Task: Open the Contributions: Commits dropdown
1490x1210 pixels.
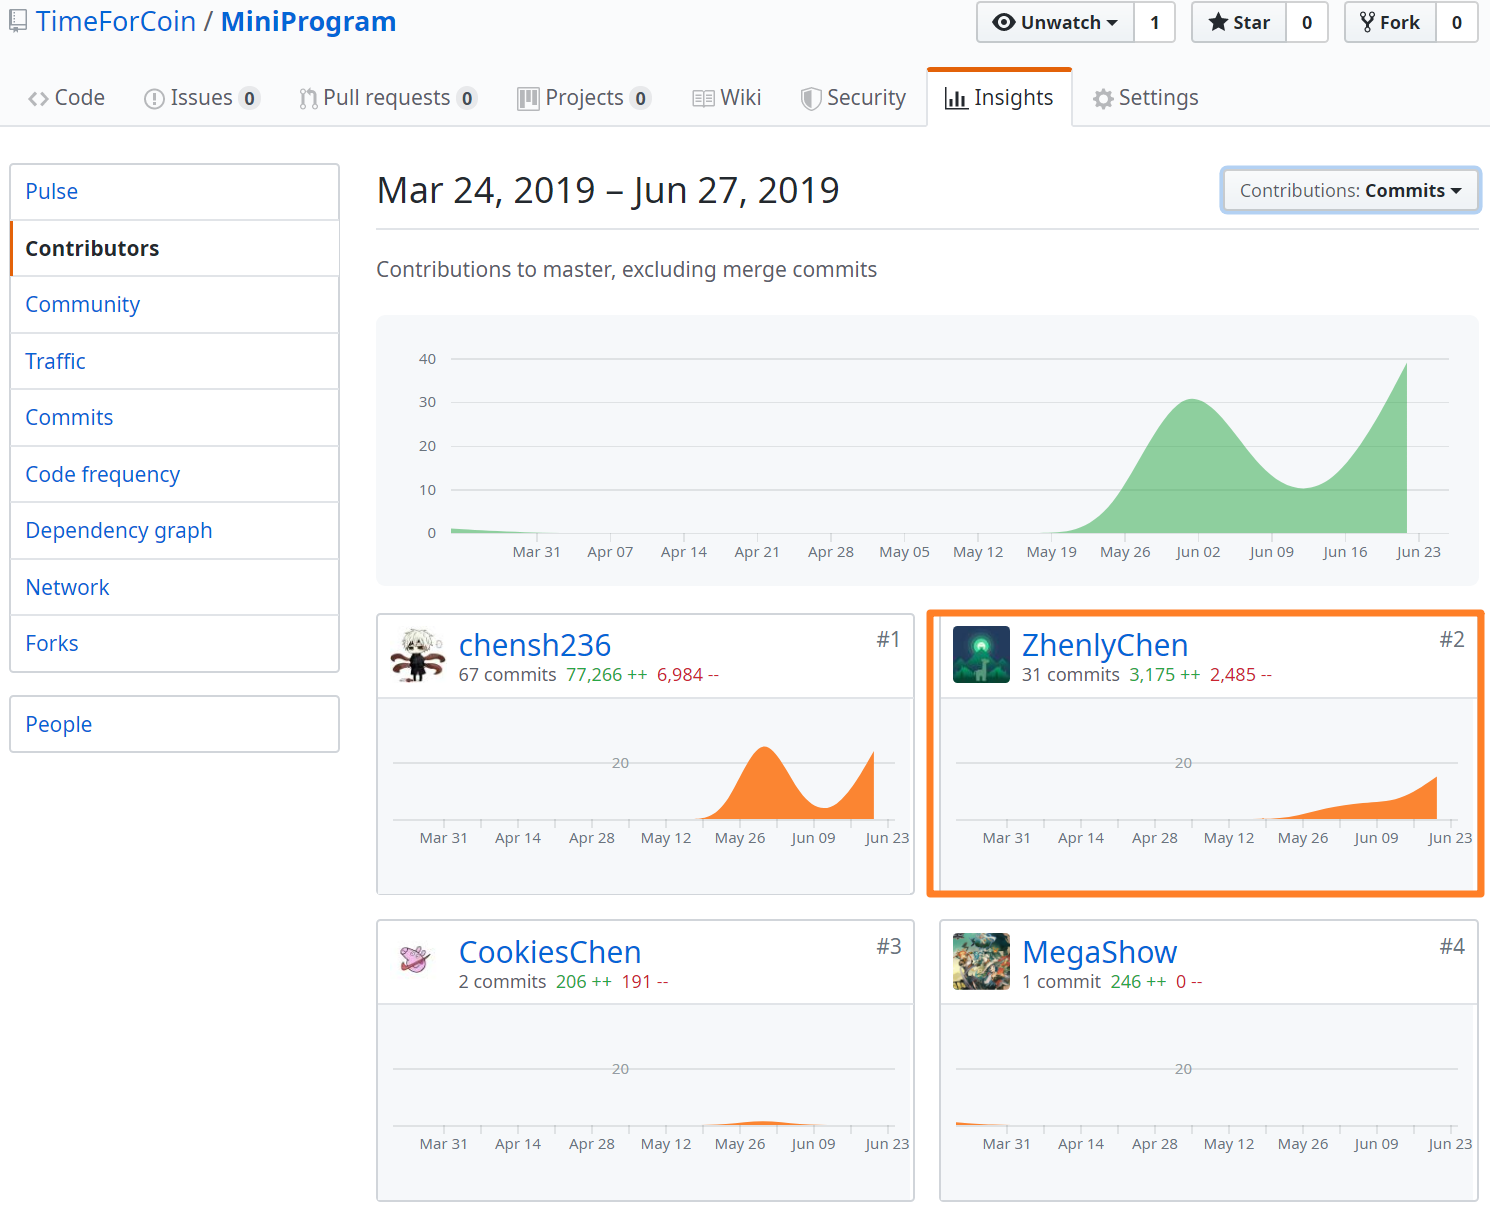Action: 1350,190
